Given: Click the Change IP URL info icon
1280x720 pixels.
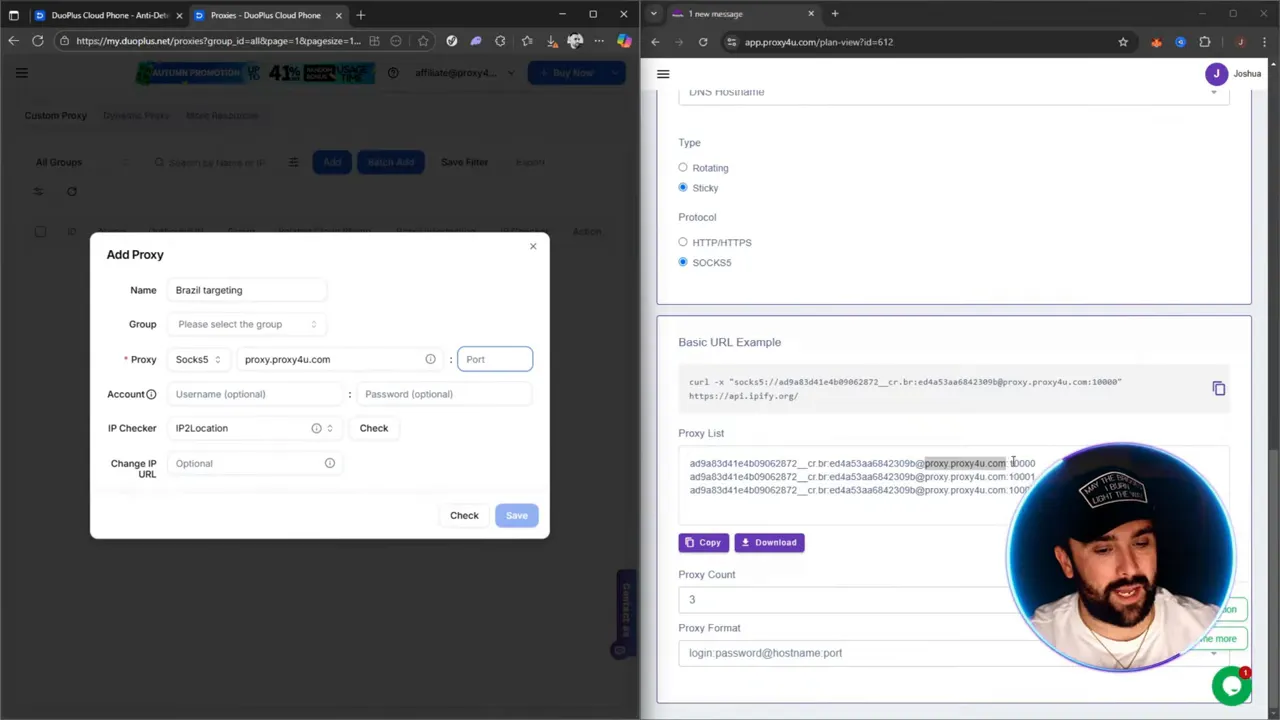Looking at the screenshot, I should (x=329, y=463).
